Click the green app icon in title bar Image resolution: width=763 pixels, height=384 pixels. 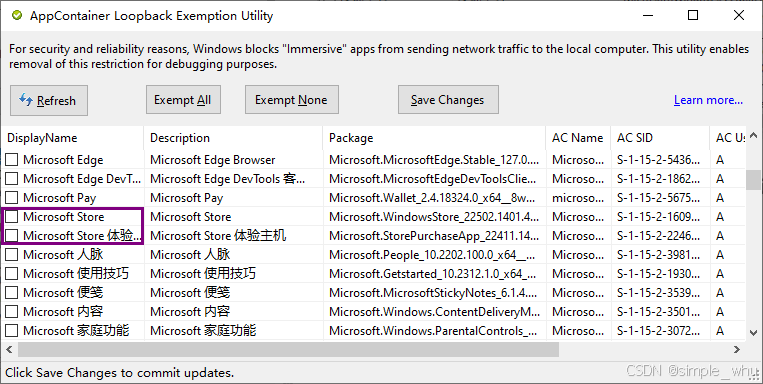coord(17,16)
